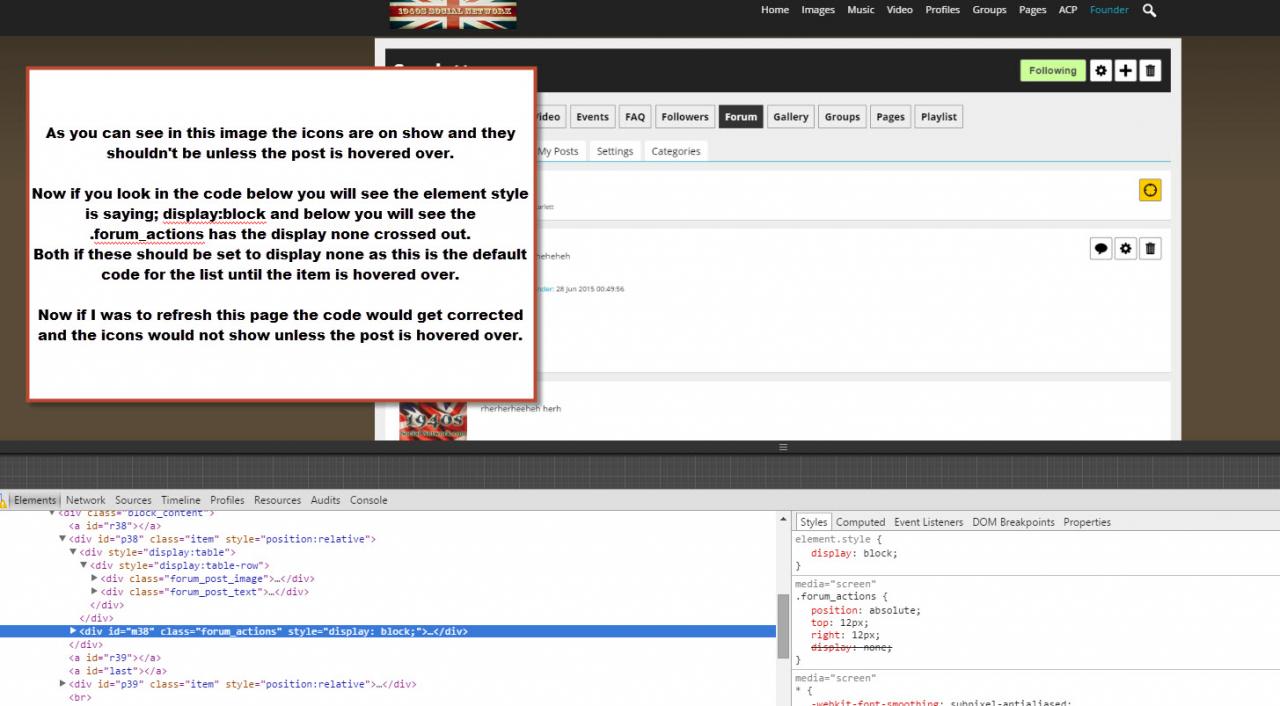Expand the div id="m38" forum_actions node

pyautogui.click(x=73, y=632)
